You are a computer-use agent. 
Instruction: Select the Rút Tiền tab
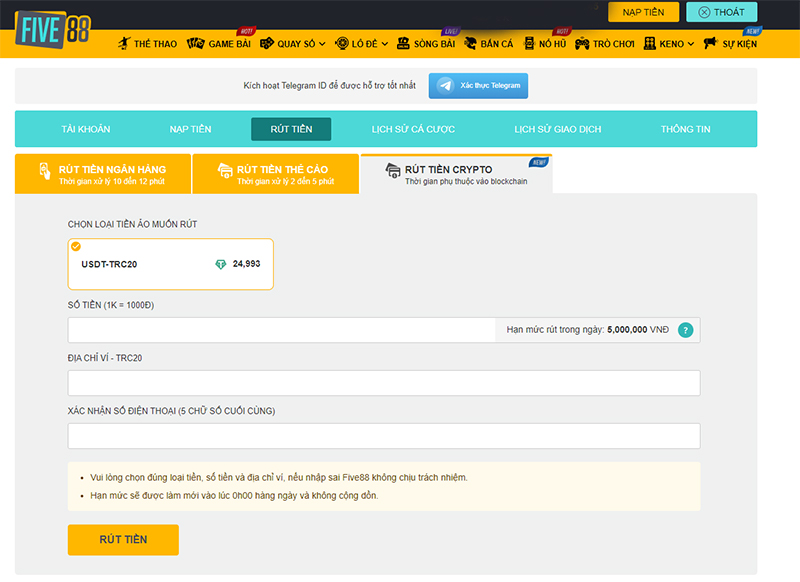coord(291,129)
